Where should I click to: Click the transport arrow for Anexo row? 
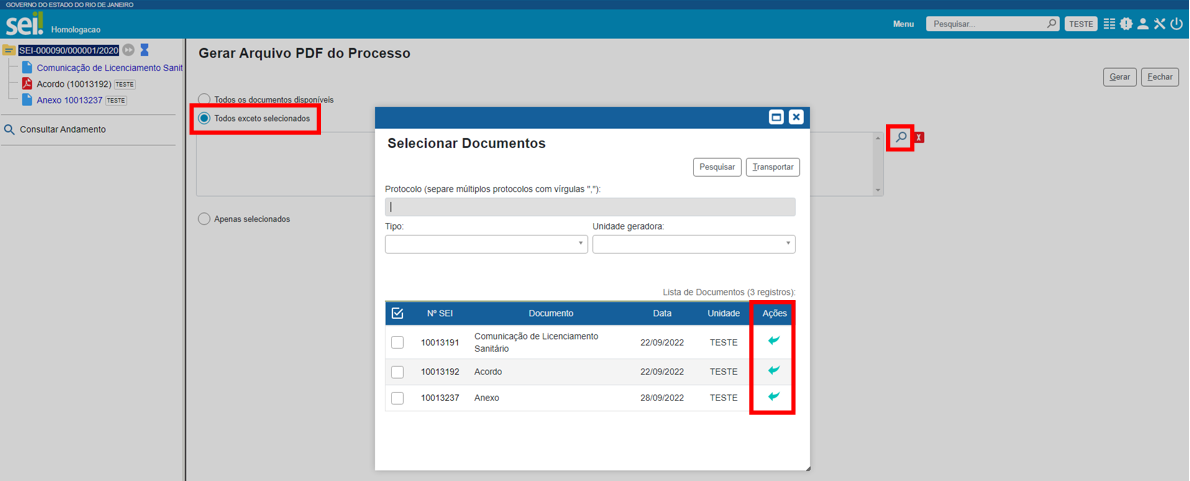[774, 397]
